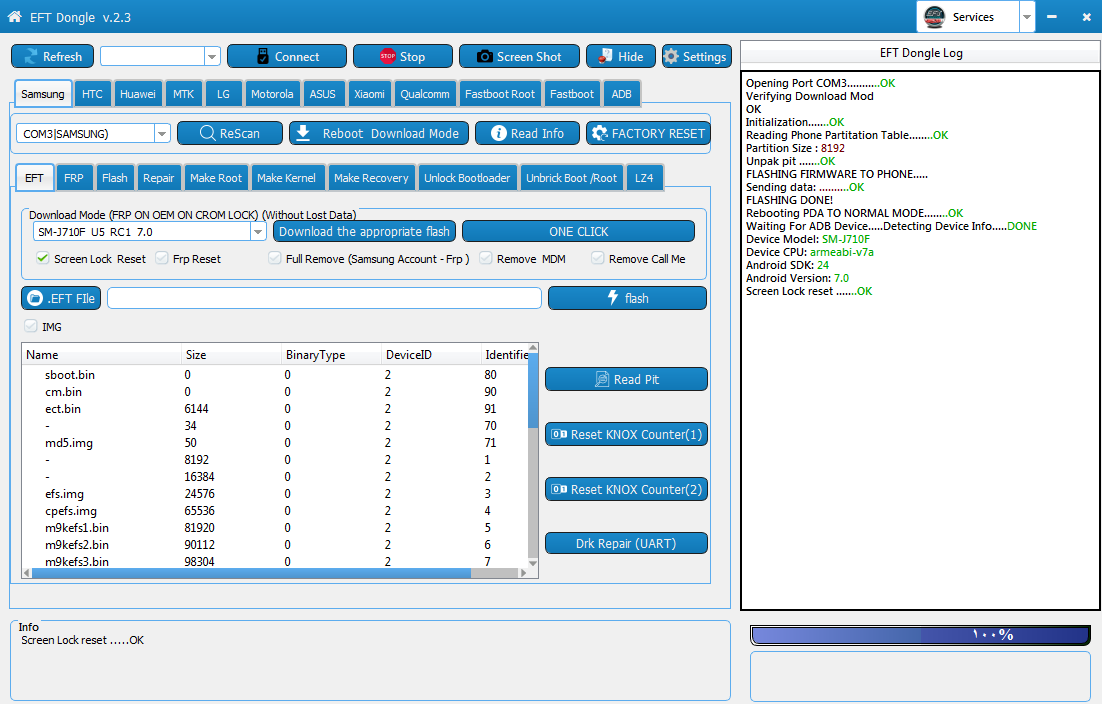Switch to the Huawei brand tab
This screenshot has width=1102, height=704.
pyautogui.click(x=138, y=93)
